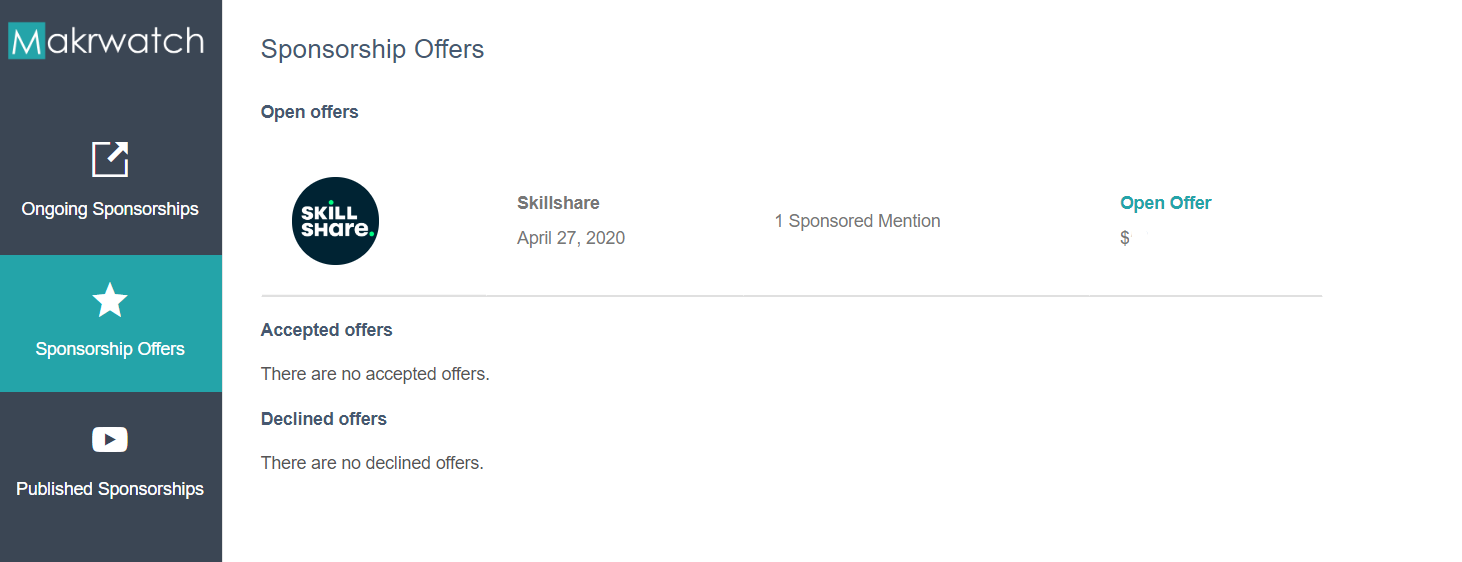
Task: Click the Accepted offers section heading
Action: pyautogui.click(x=326, y=330)
